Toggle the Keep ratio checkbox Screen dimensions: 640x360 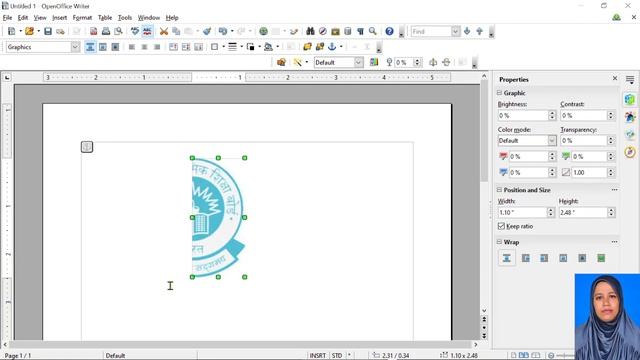501,226
